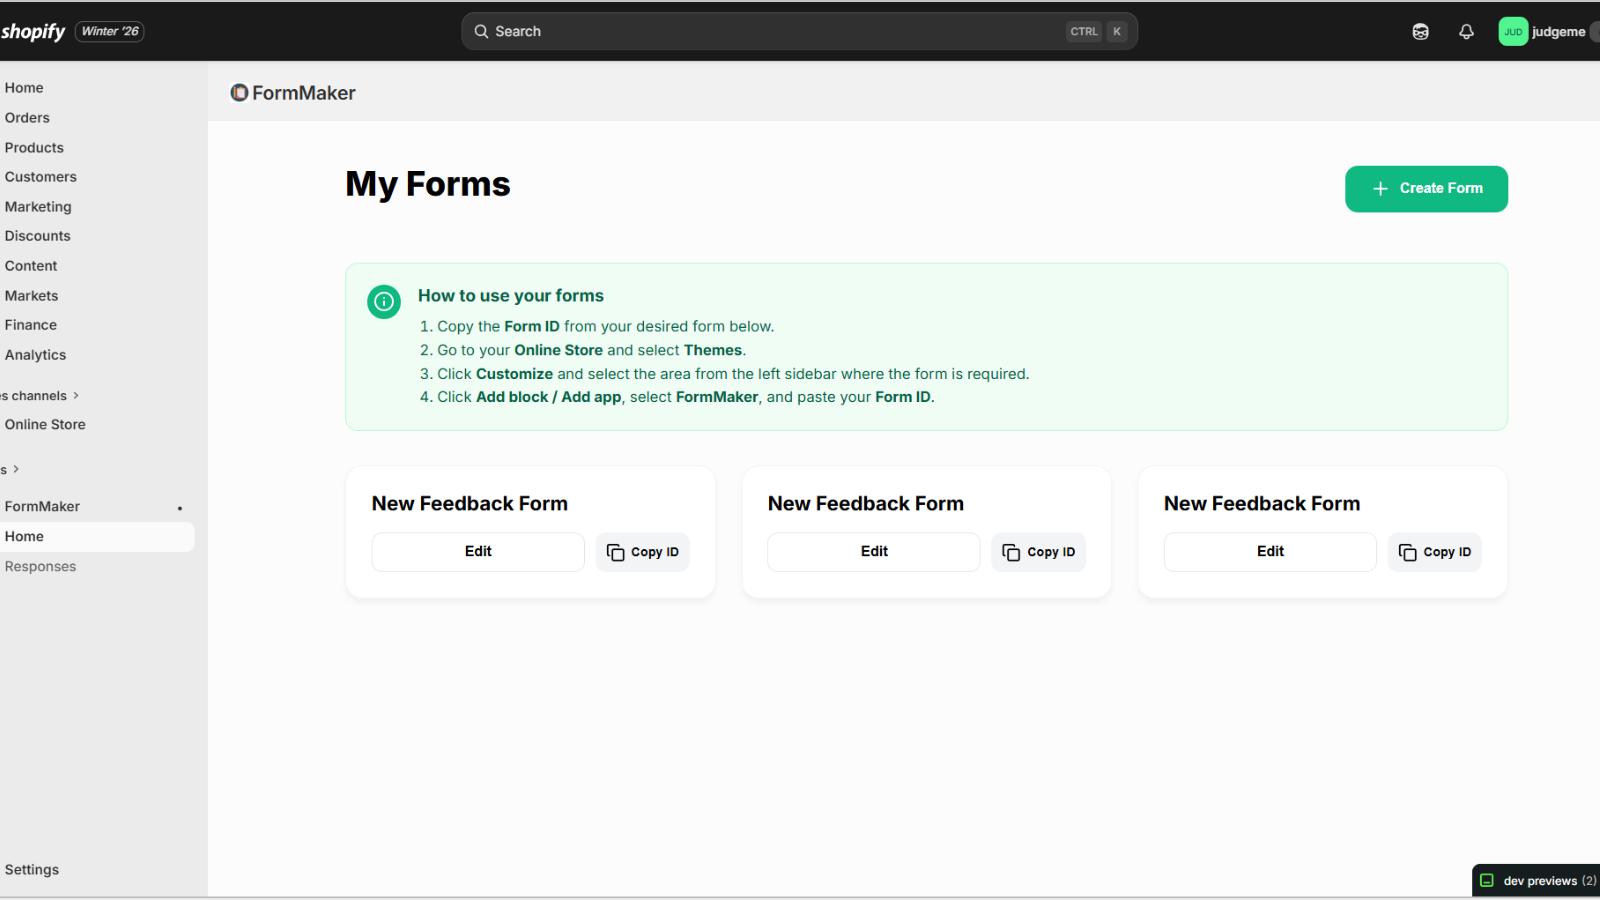Copy ID of the last feedback form
This screenshot has width=1600, height=900.
(x=1435, y=552)
